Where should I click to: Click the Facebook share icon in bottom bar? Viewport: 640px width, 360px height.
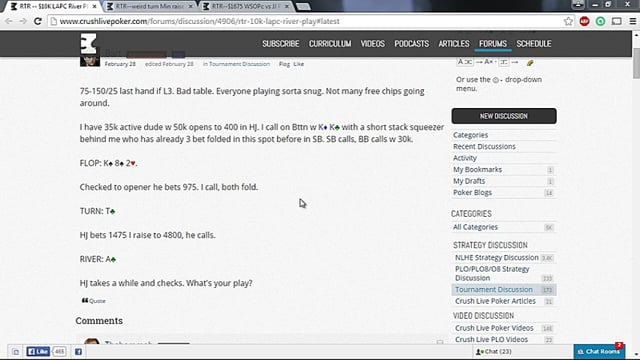click(x=78, y=351)
